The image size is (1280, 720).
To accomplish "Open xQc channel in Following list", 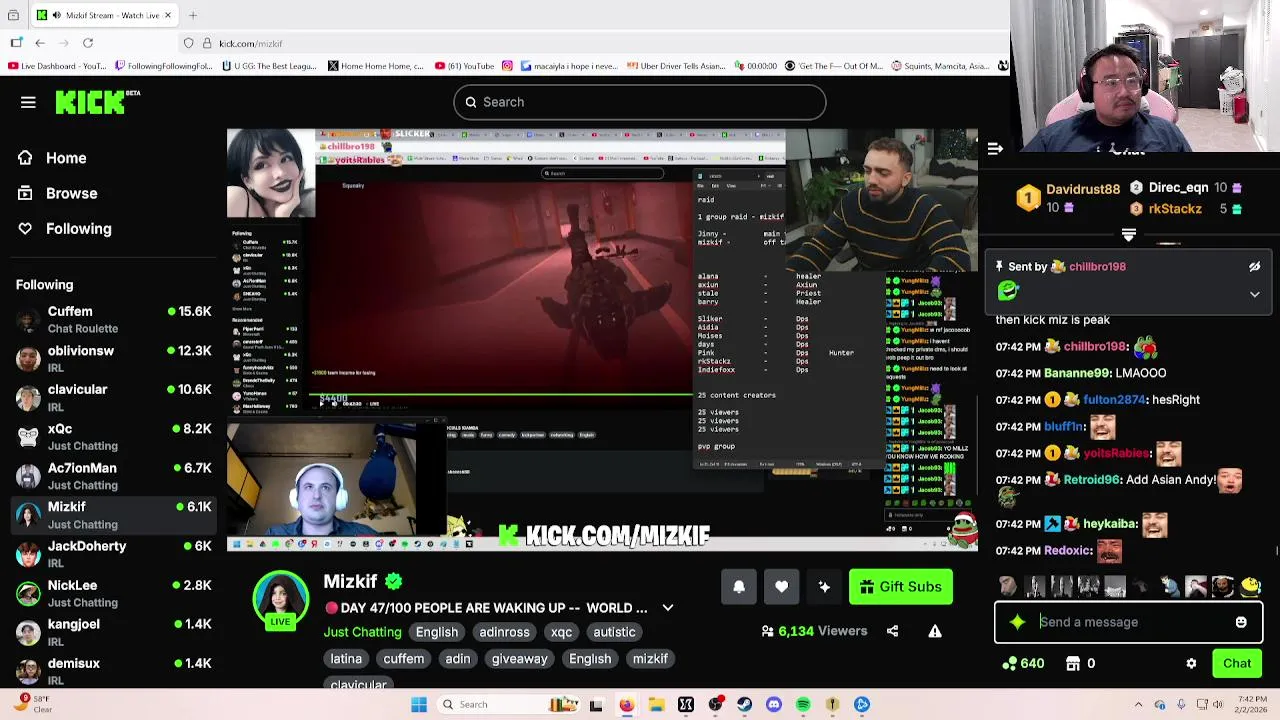I will pos(113,437).
